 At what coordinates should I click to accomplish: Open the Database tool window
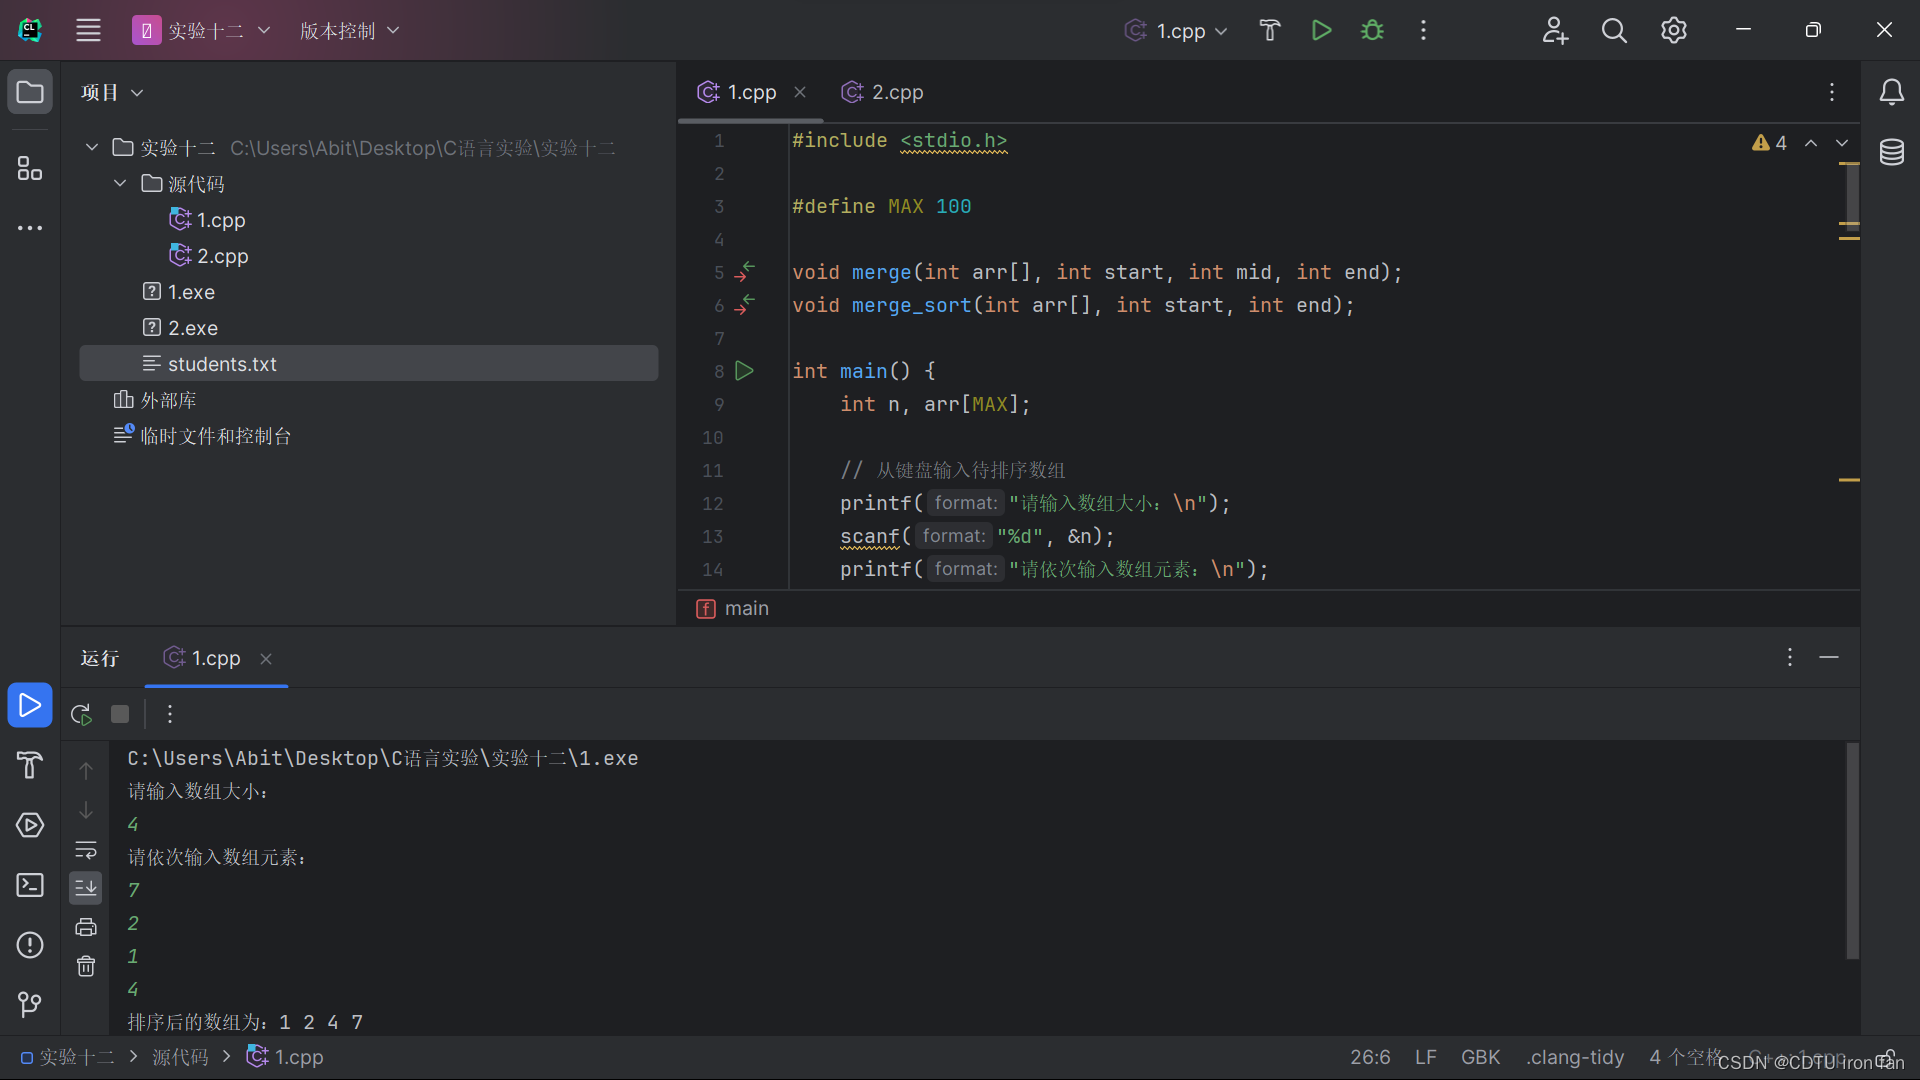point(1891,153)
